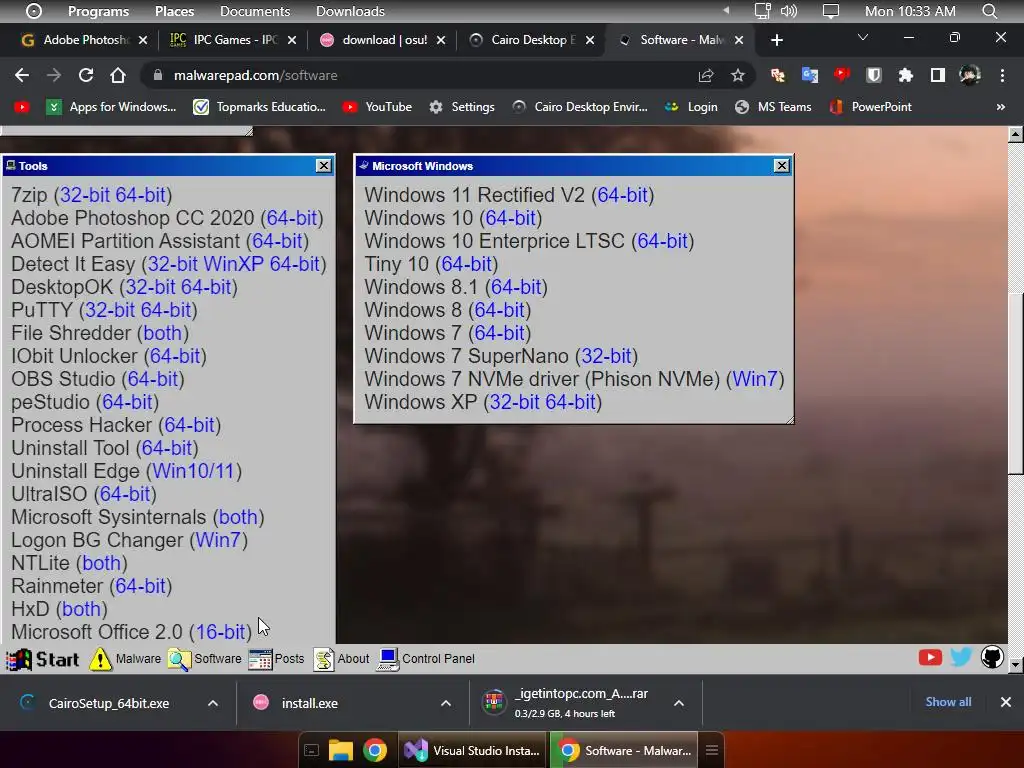Open YouTube bookmark
This screenshot has width=1024, height=768.
click(x=377, y=106)
